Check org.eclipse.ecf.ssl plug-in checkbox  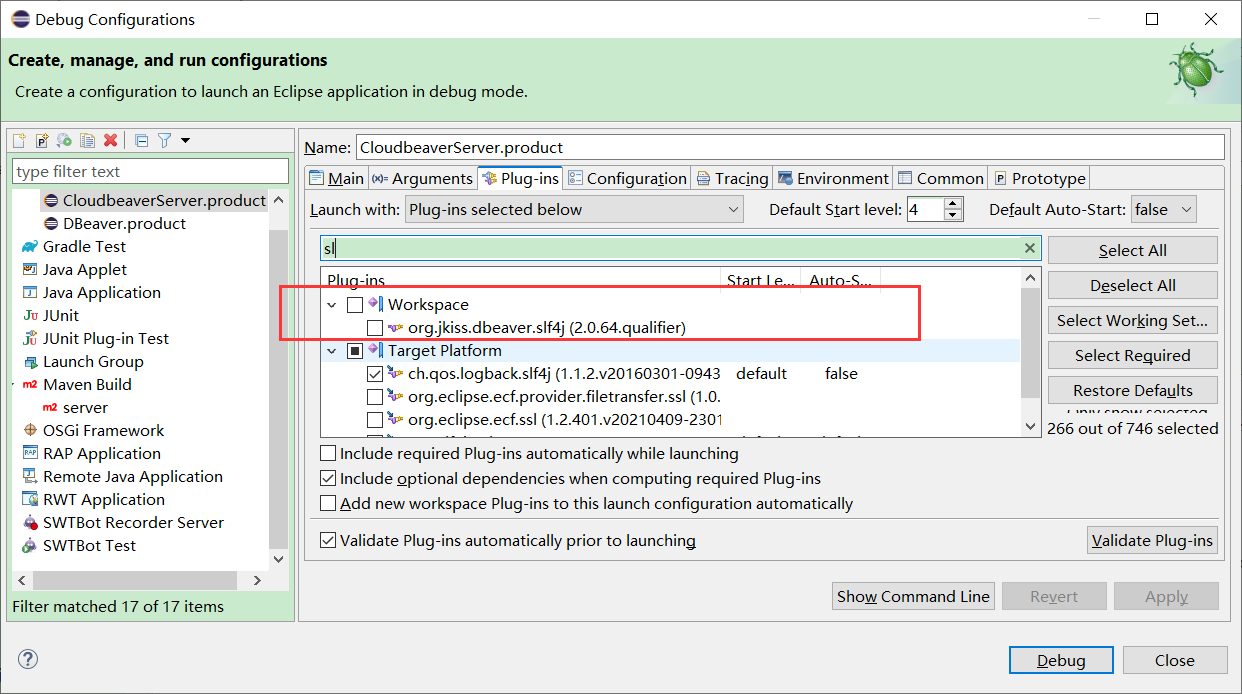[375, 419]
